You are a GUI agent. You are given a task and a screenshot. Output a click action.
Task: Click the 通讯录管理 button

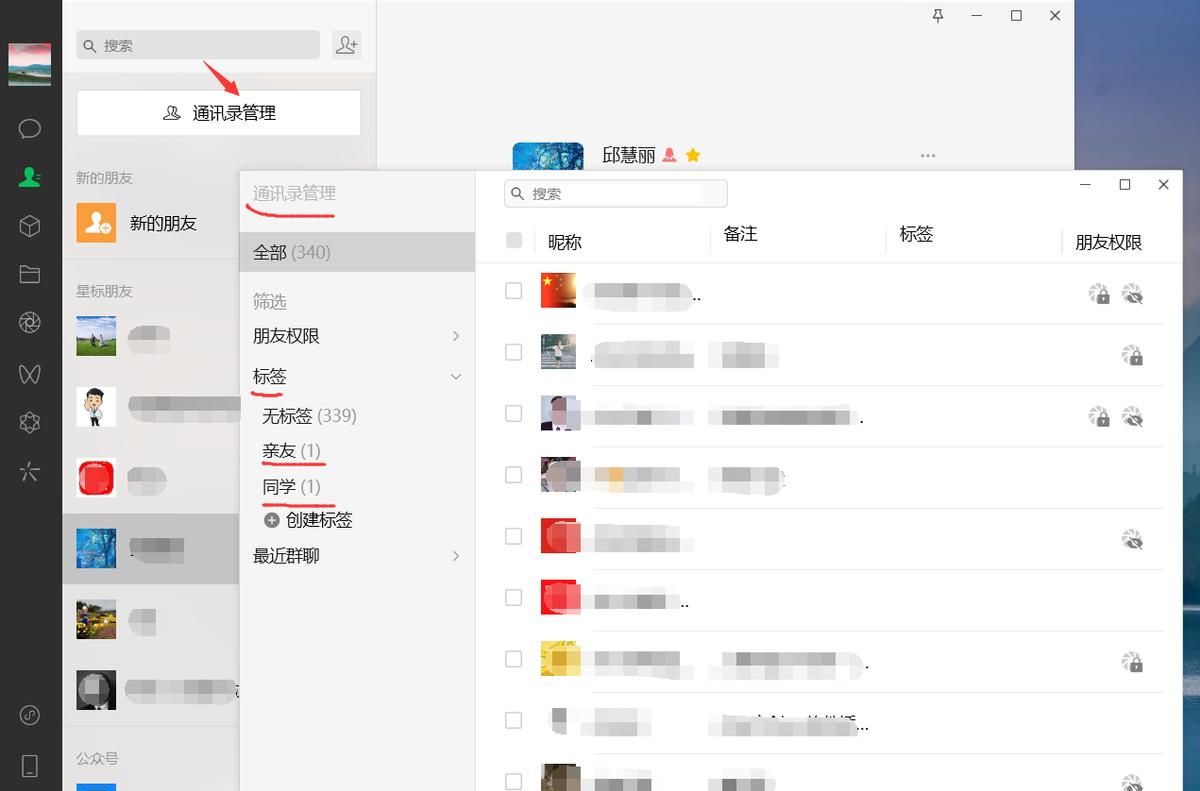[x=218, y=112]
